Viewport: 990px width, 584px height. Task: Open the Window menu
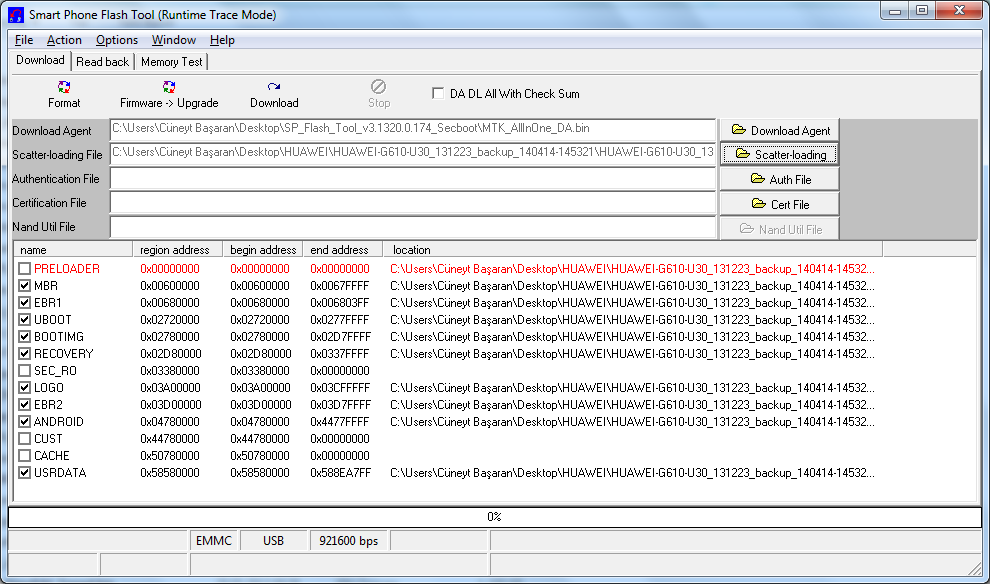[x=174, y=40]
